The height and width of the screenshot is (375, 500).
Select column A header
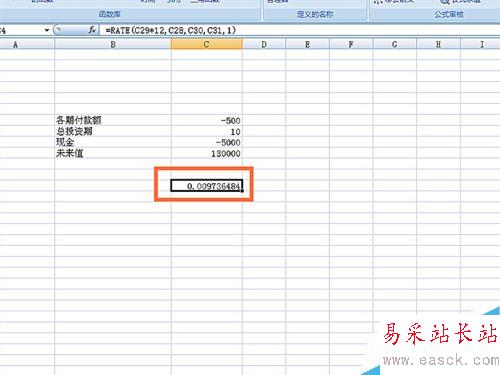click(27, 44)
